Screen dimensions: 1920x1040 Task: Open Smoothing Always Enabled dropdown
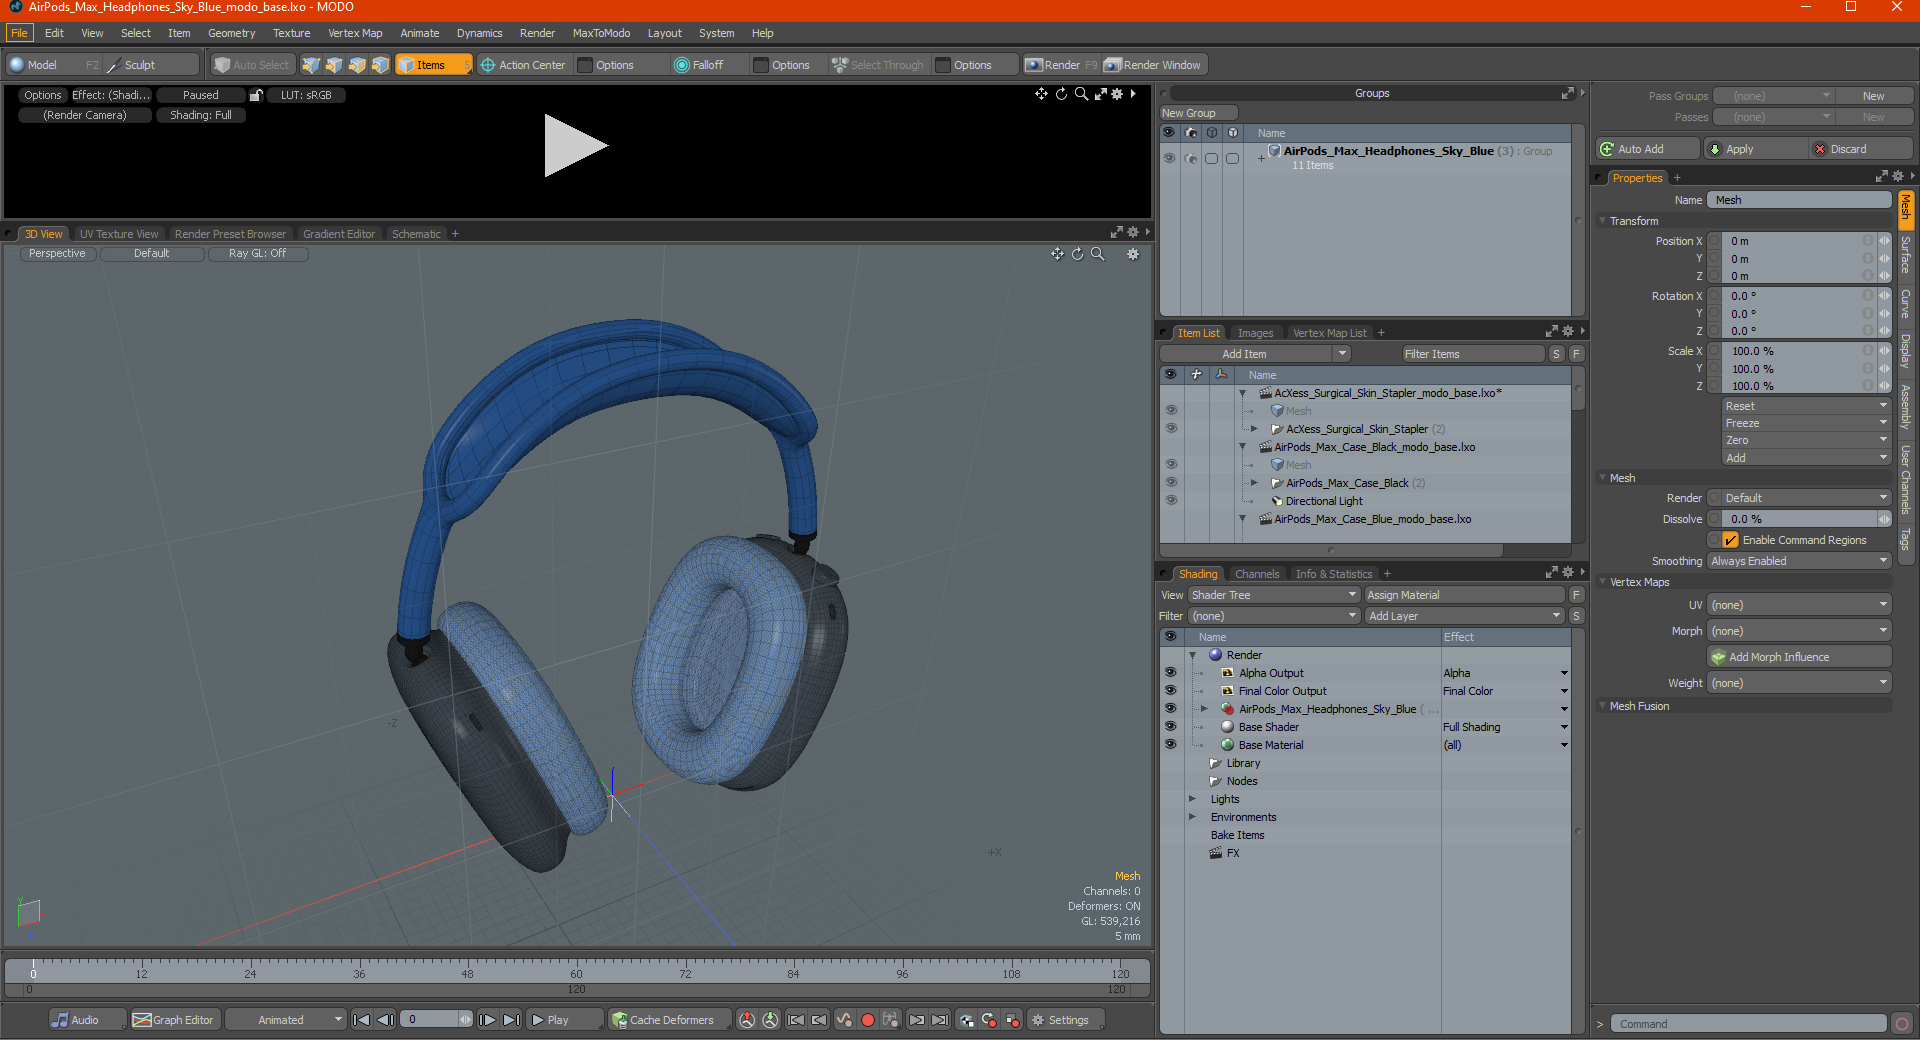click(1799, 561)
